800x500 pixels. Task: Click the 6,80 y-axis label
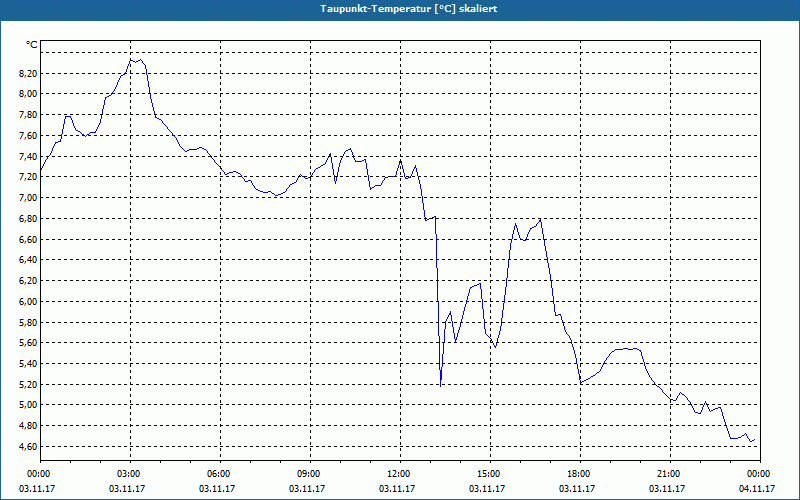(x=29, y=218)
